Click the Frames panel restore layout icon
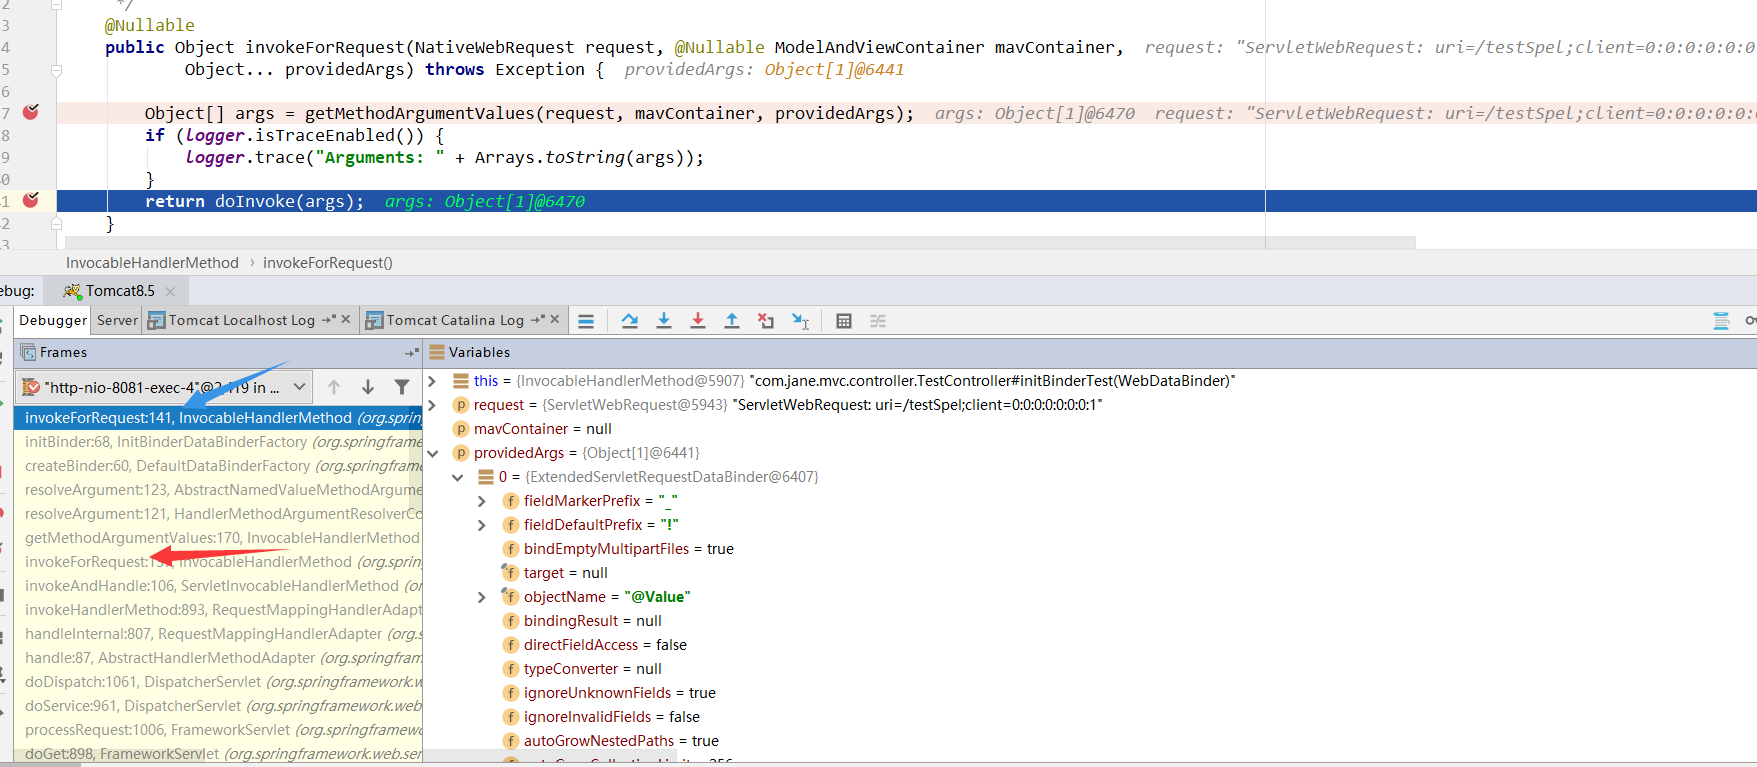 coord(411,353)
